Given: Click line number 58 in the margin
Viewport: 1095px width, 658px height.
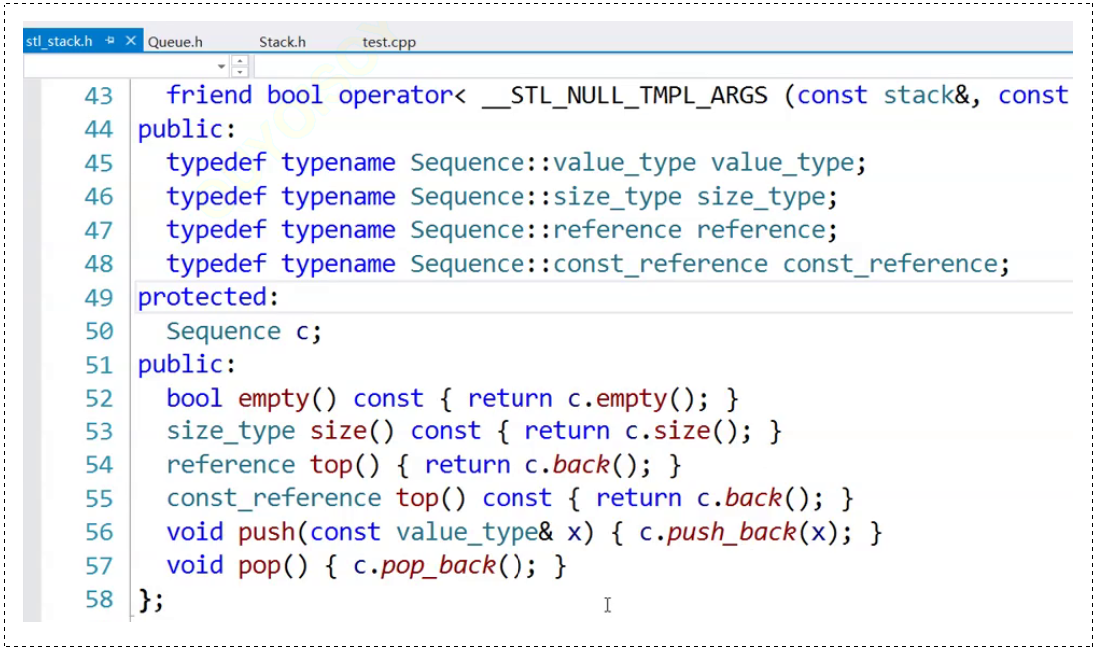Looking at the screenshot, I should pyautogui.click(x=98, y=599).
